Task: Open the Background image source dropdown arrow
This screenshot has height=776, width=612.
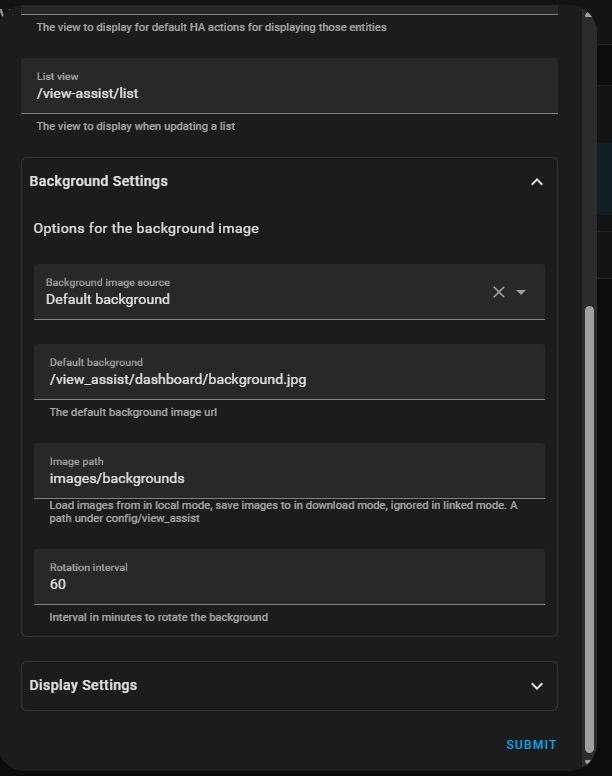Action: (520, 292)
